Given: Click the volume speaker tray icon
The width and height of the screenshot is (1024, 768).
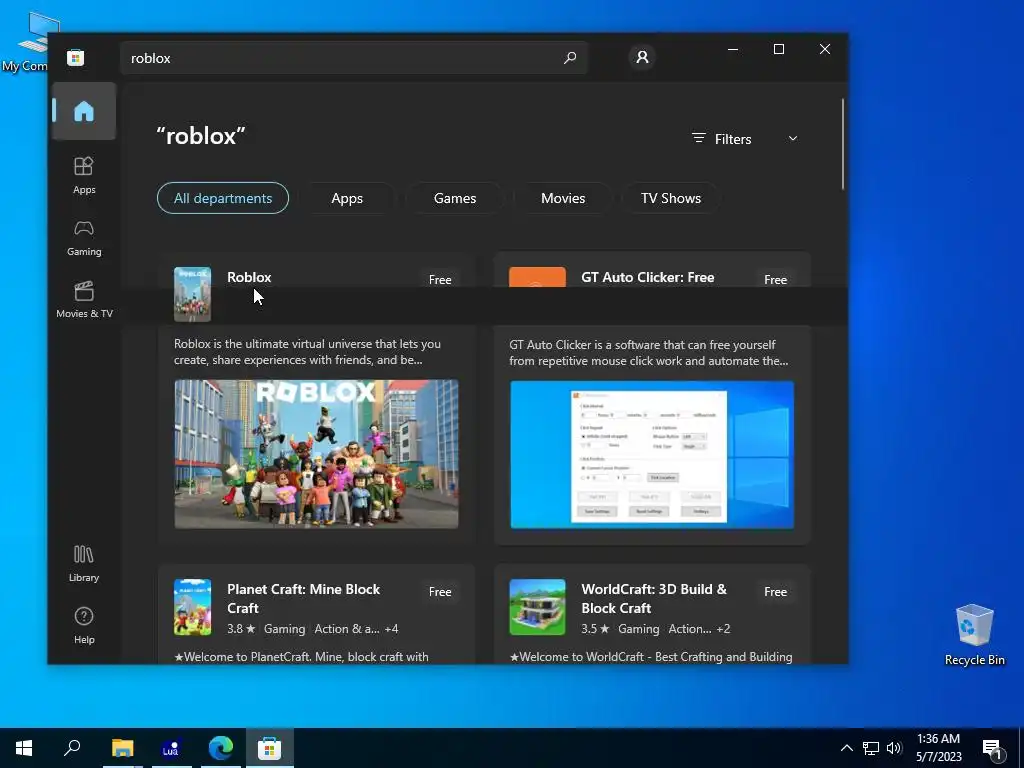Looking at the screenshot, I should (894, 748).
